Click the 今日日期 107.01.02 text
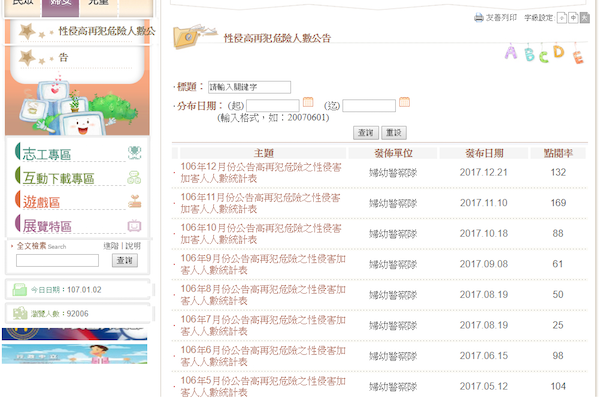Viewport: 600px width, 398px height. click(x=66, y=290)
